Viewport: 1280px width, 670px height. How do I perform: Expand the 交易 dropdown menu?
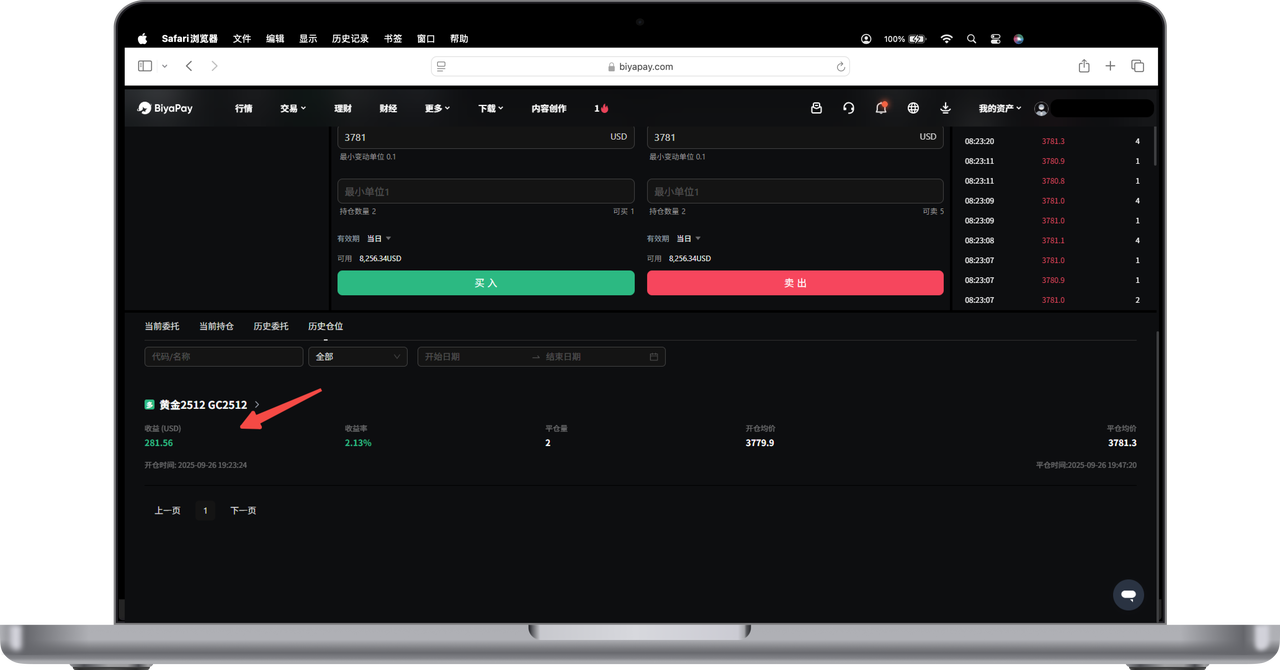tap(293, 108)
